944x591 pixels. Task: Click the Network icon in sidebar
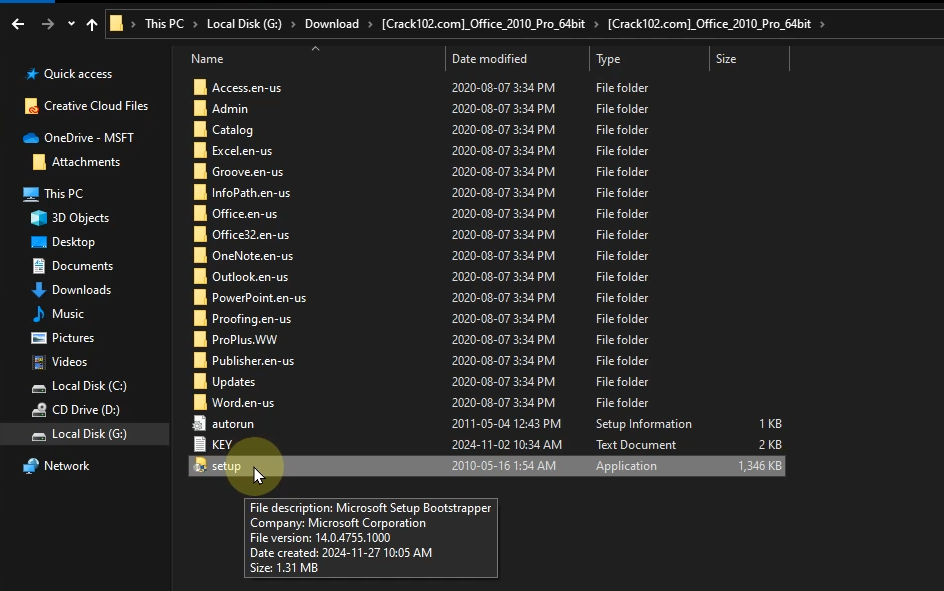[x=31, y=466]
